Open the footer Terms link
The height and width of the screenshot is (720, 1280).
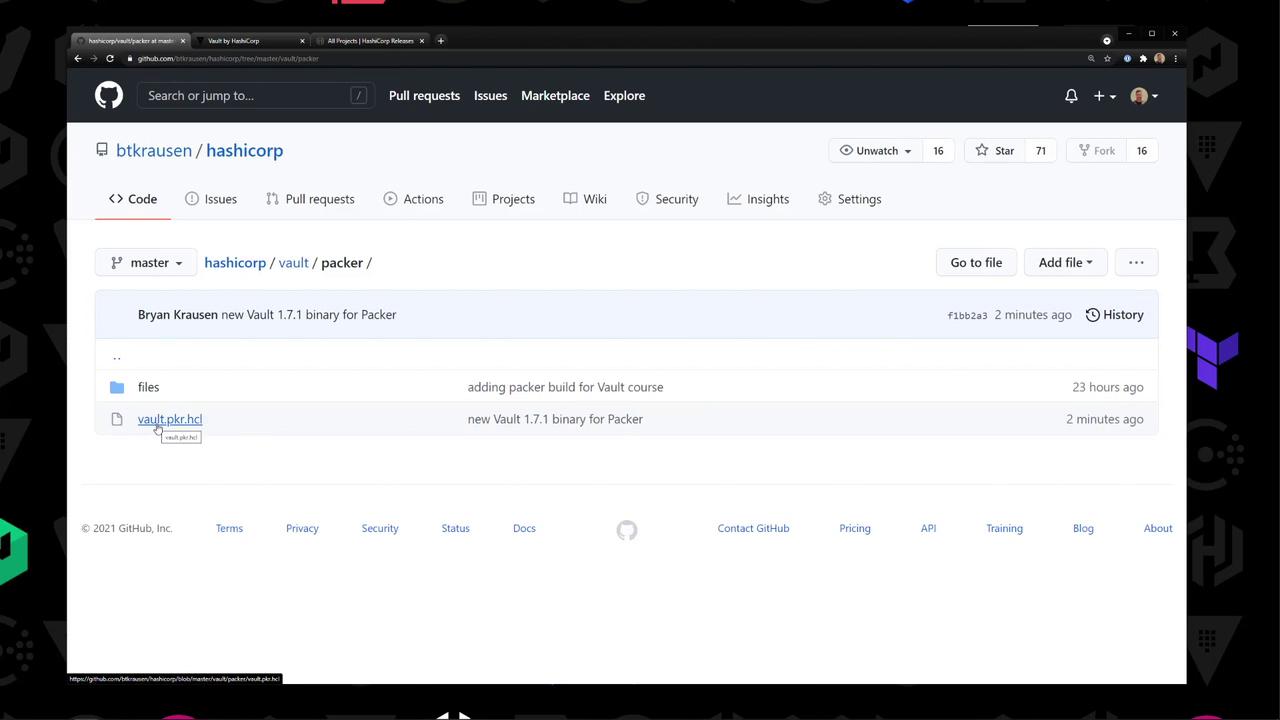(x=229, y=528)
